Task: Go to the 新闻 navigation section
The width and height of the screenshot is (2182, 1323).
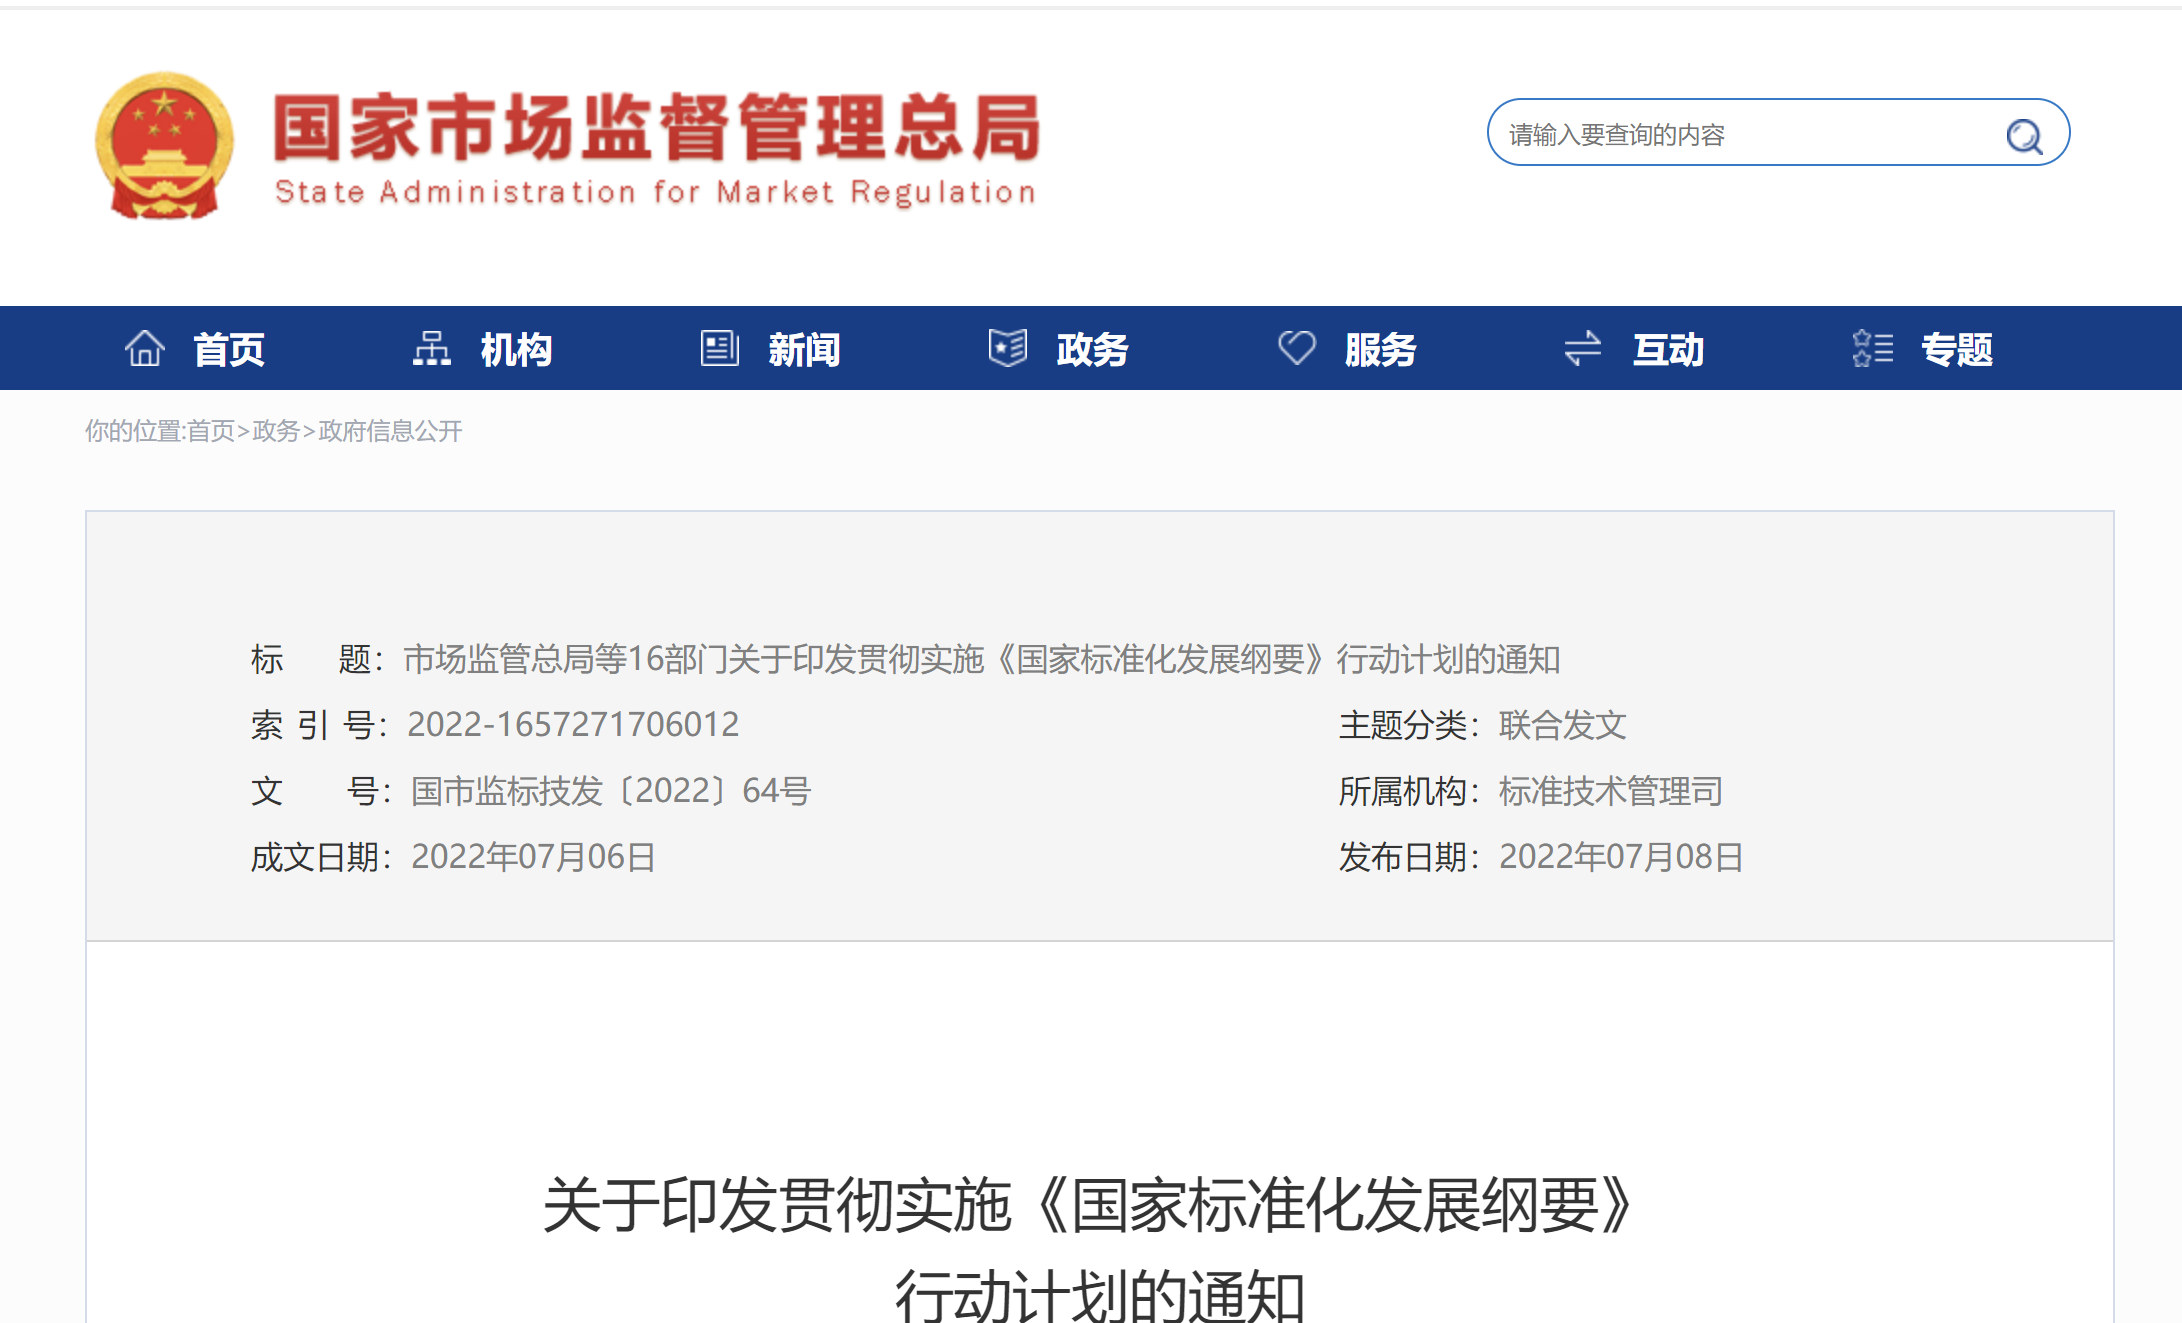Action: [804, 350]
